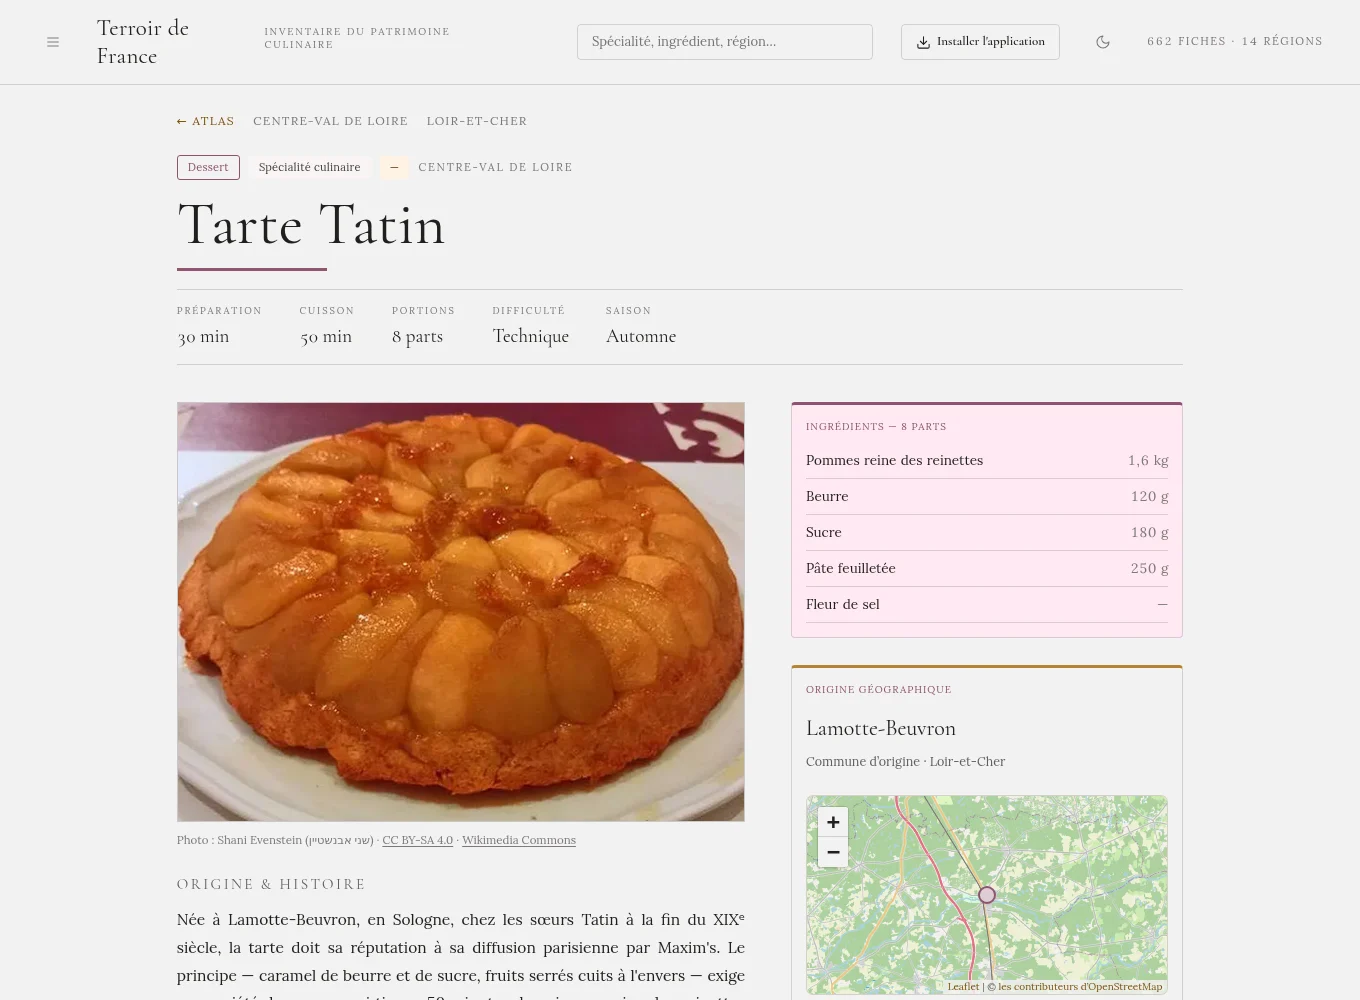The width and height of the screenshot is (1360, 1000).
Task: Open the Loir-et-Cher breadcrumb
Action: tap(477, 121)
